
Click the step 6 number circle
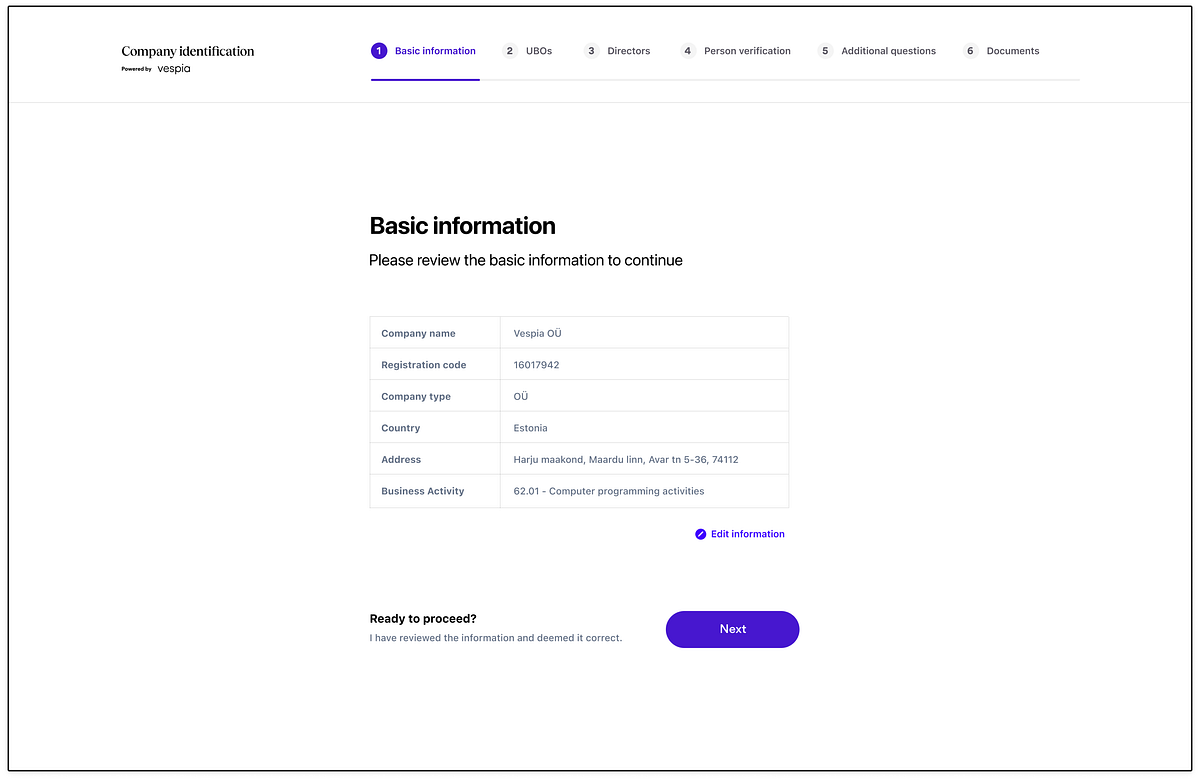(x=970, y=51)
